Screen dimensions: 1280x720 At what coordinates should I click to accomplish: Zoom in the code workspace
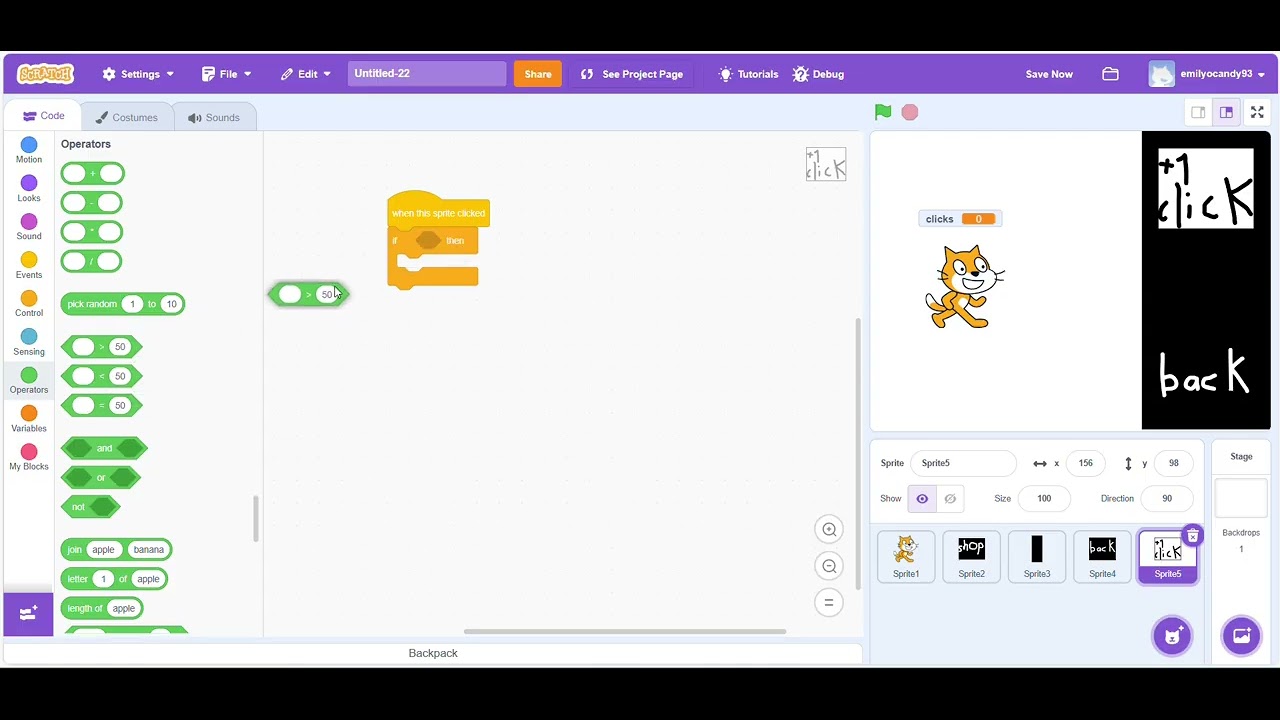pyautogui.click(x=829, y=530)
